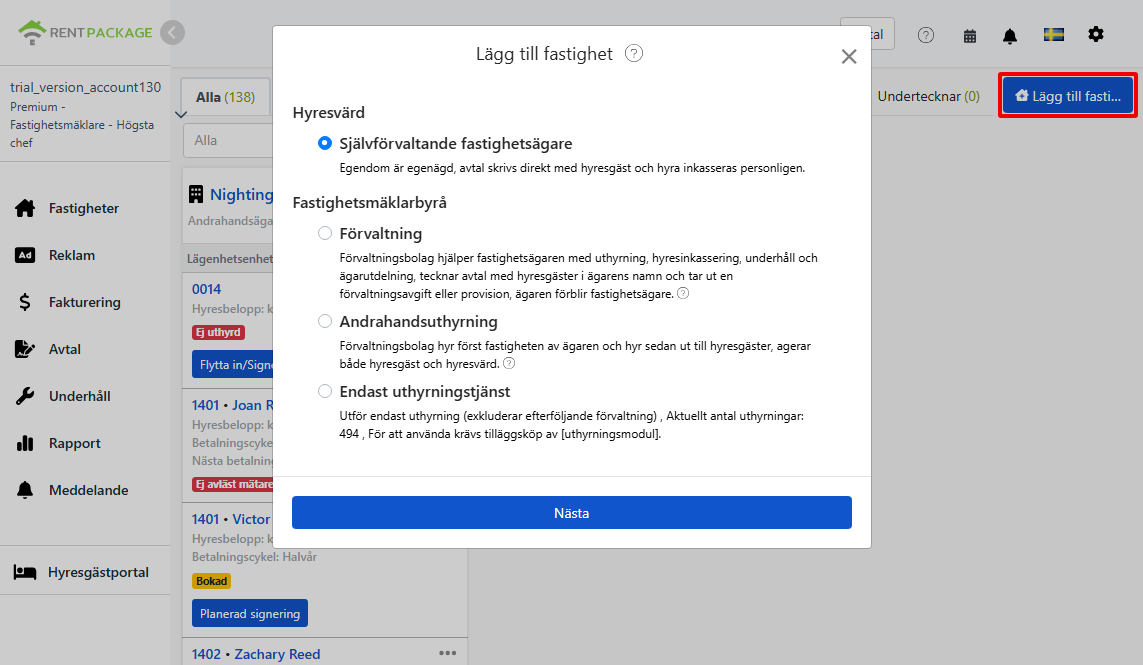Click the Bokad status badge
Image resolution: width=1143 pixels, height=665 pixels.
[x=211, y=581]
